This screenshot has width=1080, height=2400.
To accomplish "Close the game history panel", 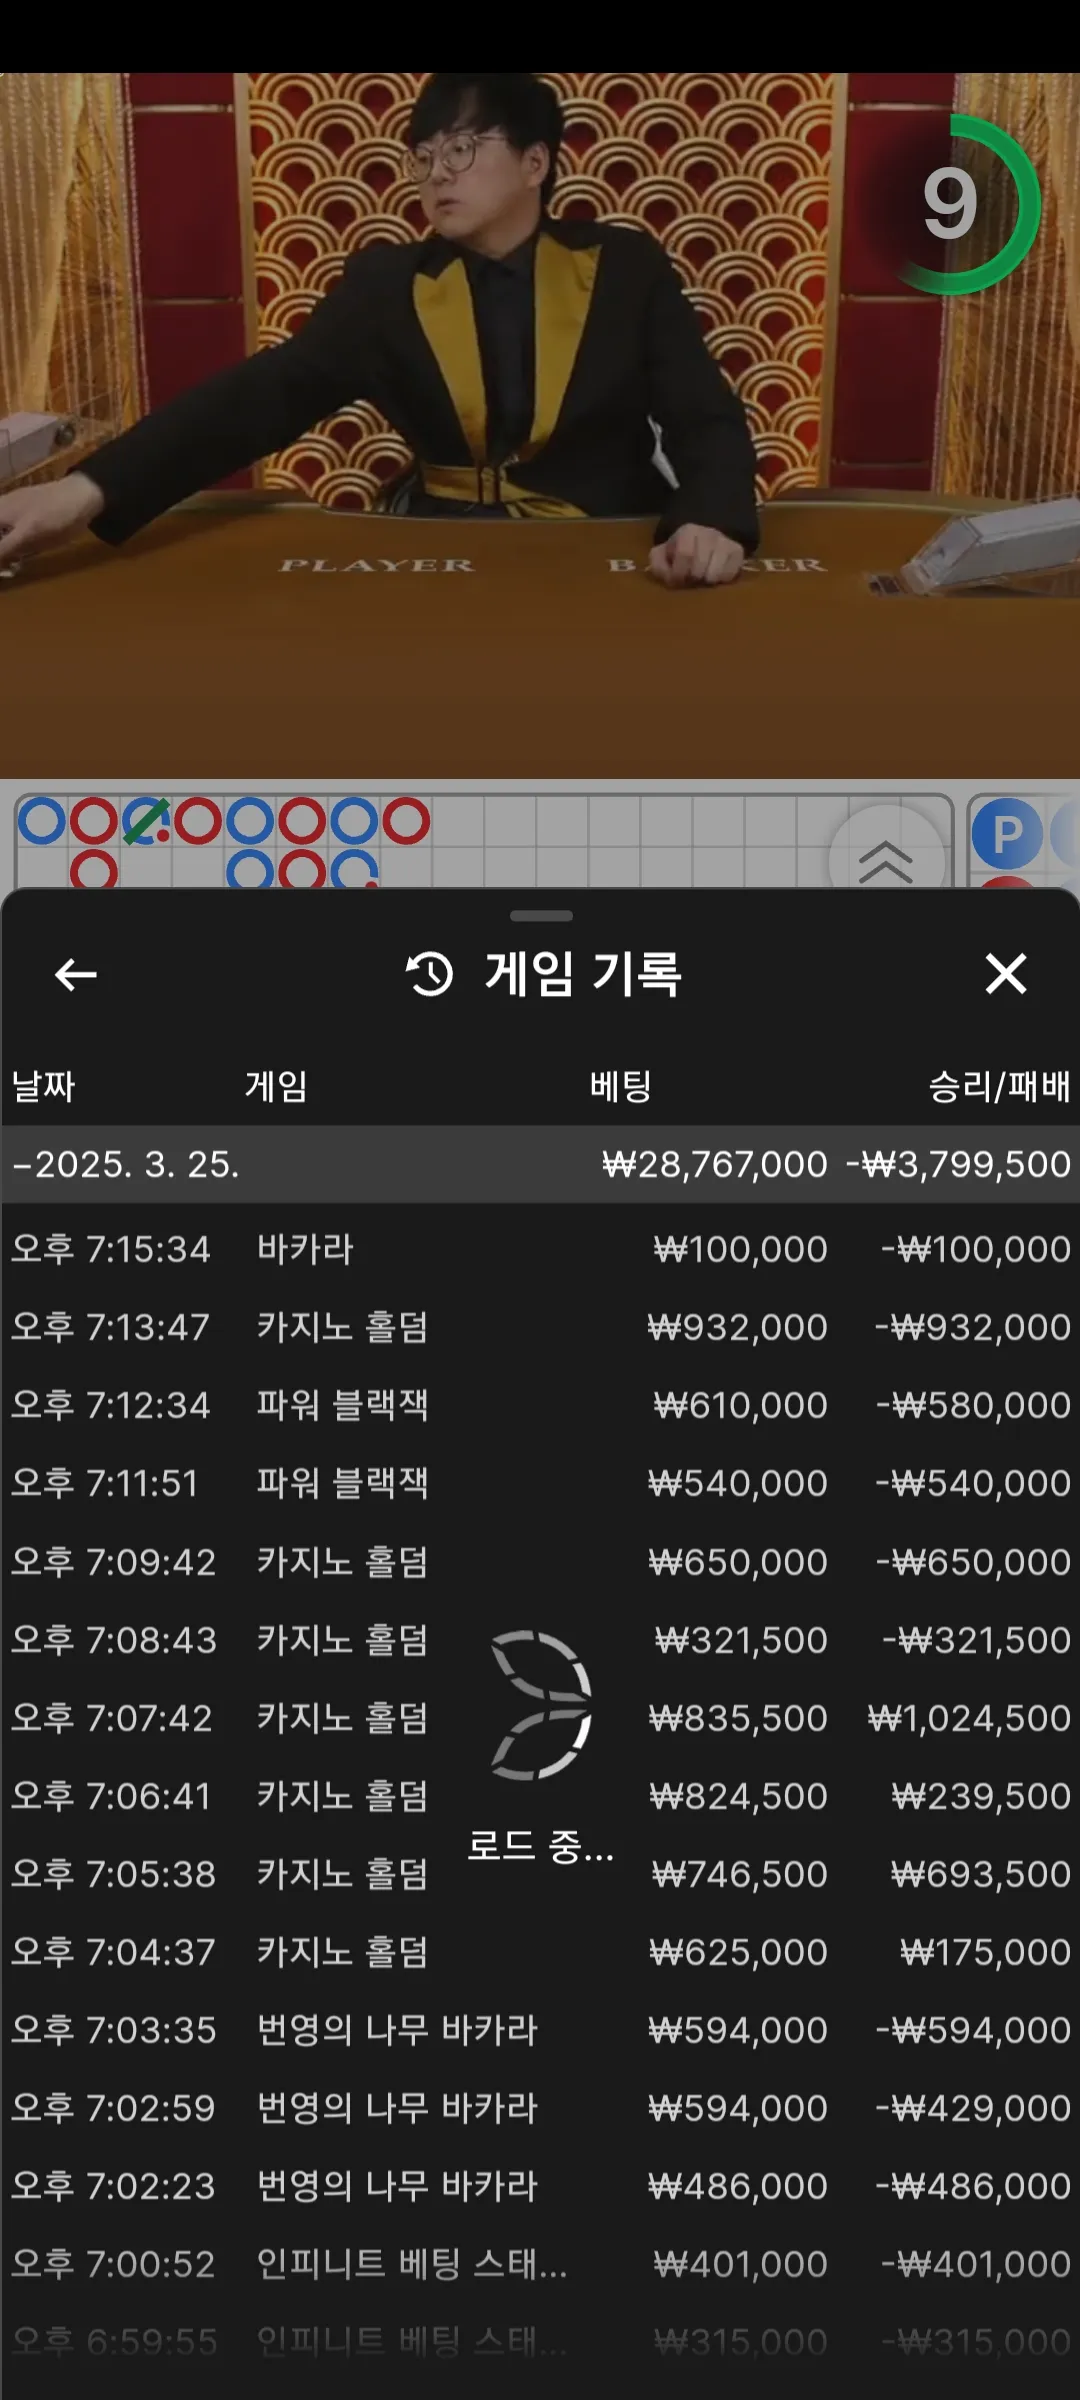I will (x=1005, y=973).
